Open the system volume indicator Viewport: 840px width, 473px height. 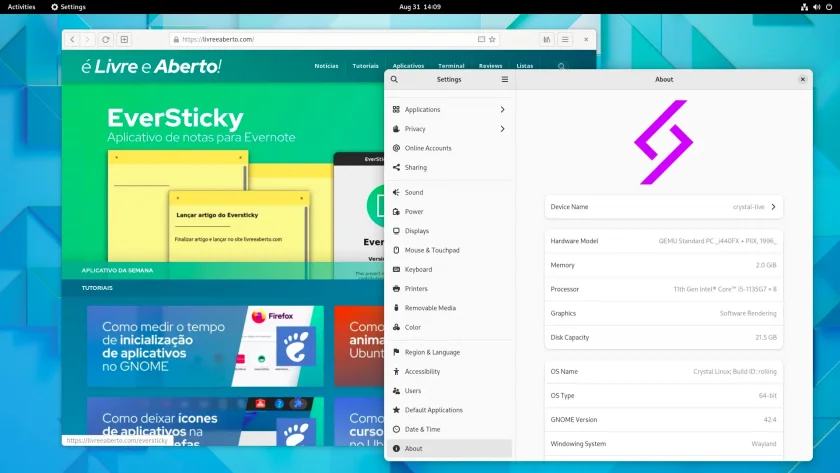[x=816, y=7]
